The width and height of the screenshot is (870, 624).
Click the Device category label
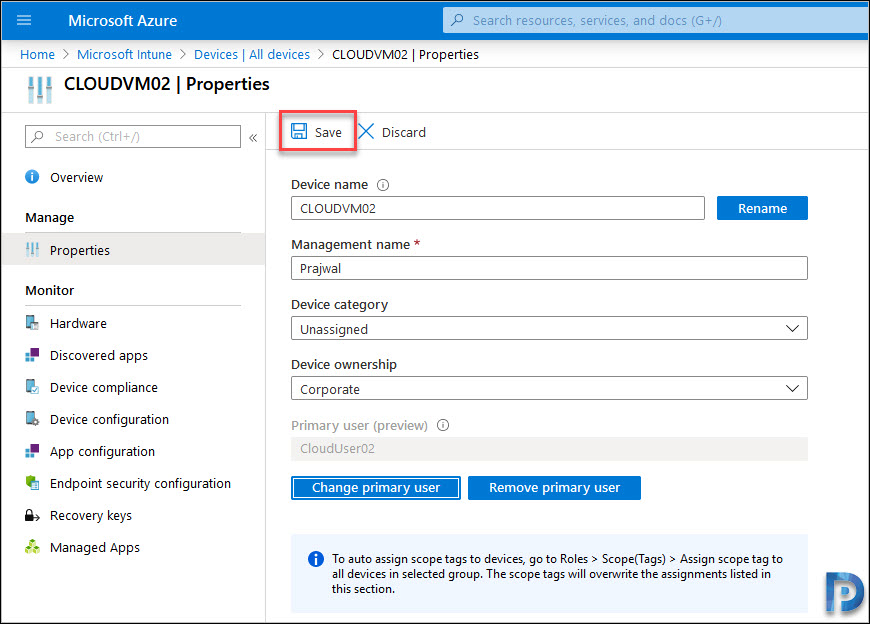(340, 305)
